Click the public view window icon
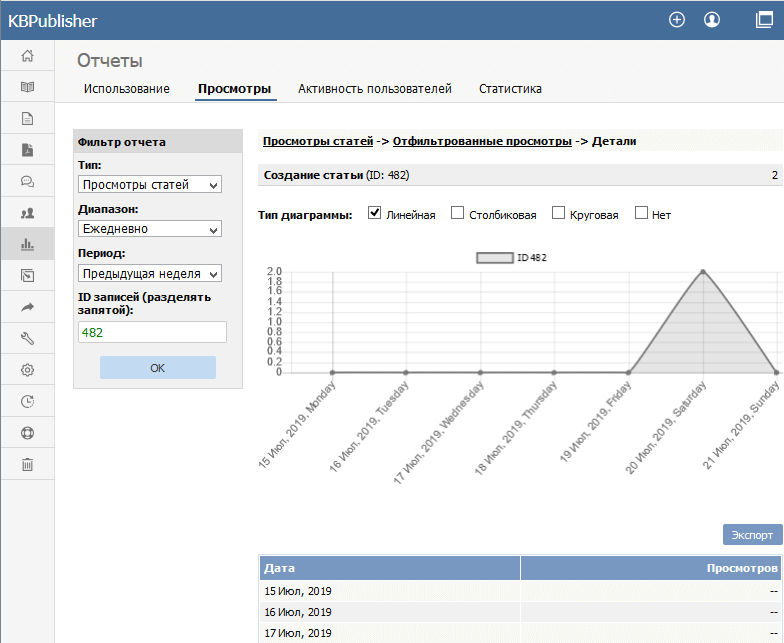The image size is (784, 643). pyautogui.click(x=764, y=20)
